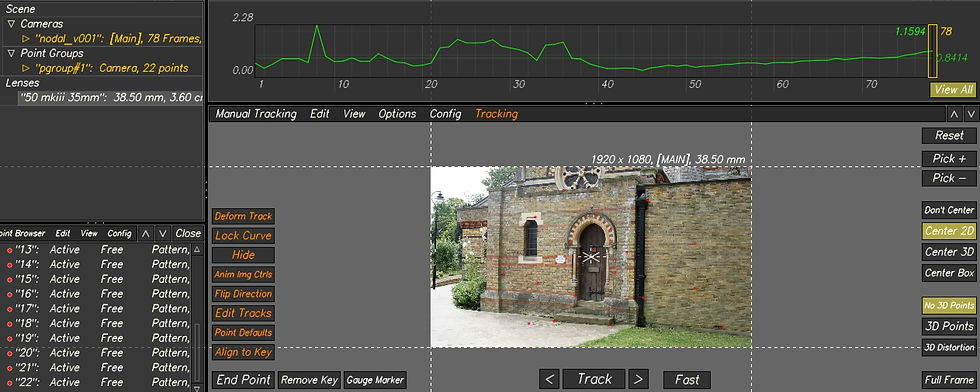Select the "50 mkiii 35mm" lens entry

tap(111, 98)
